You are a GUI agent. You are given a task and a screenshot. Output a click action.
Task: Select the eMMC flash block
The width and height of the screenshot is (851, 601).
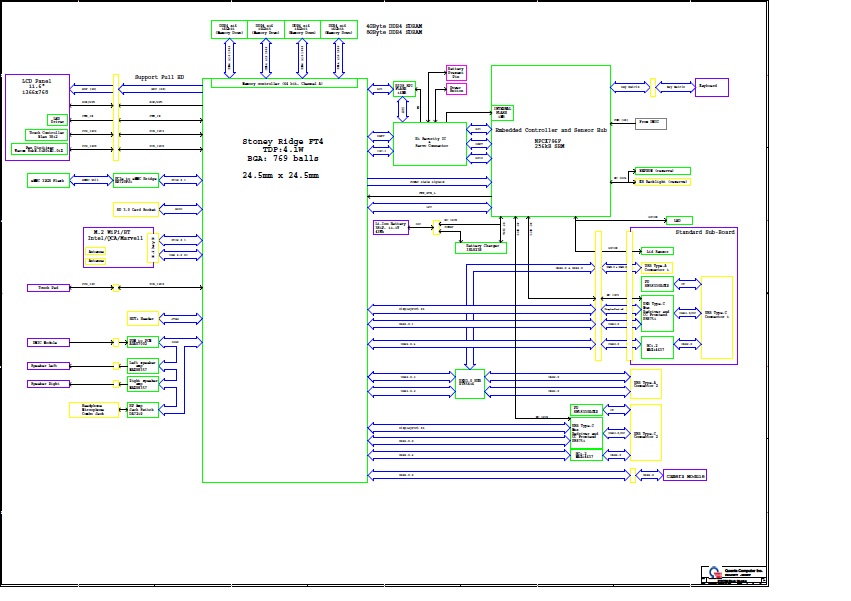48,180
